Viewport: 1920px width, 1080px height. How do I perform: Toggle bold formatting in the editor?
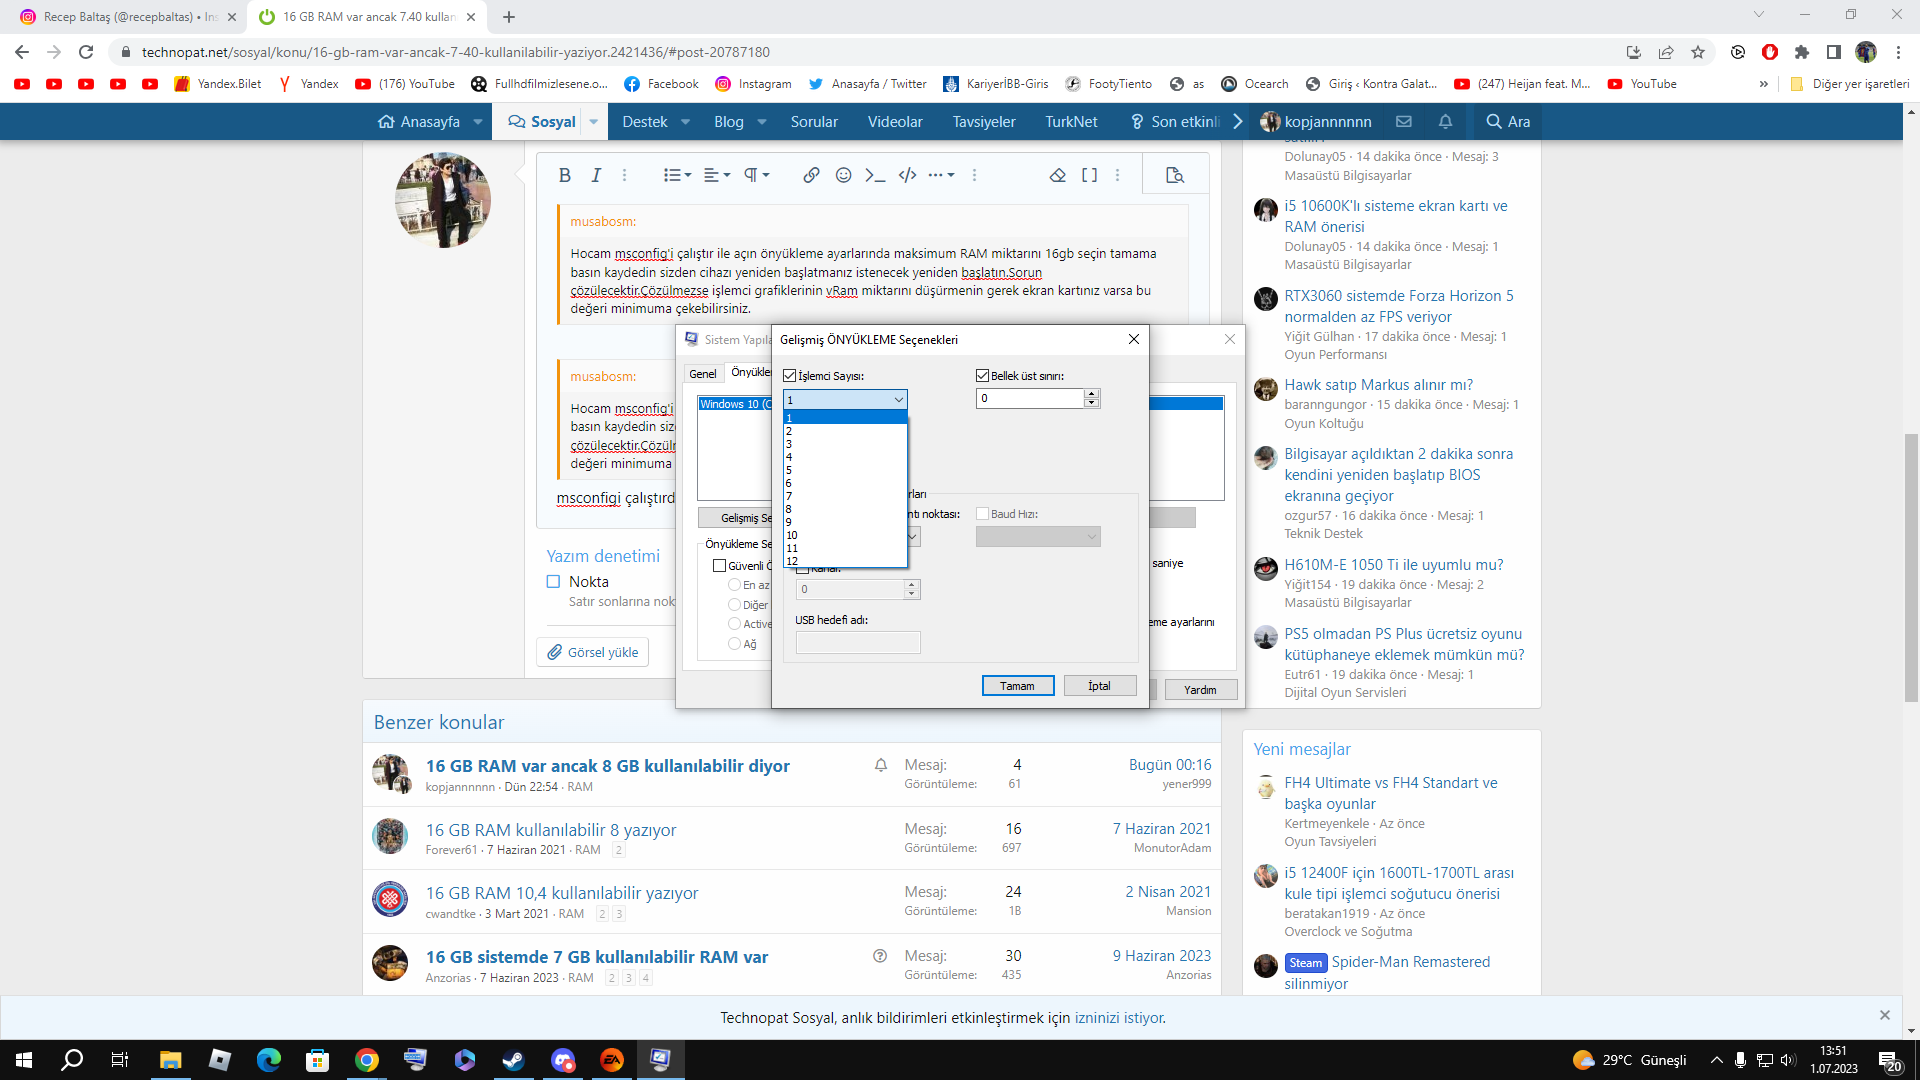tap(564, 175)
